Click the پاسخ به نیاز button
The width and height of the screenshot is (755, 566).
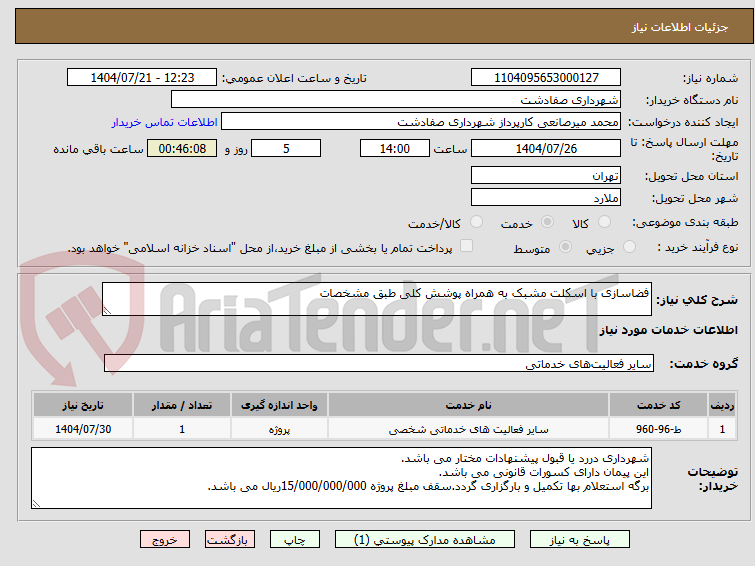(x=580, y=540)
